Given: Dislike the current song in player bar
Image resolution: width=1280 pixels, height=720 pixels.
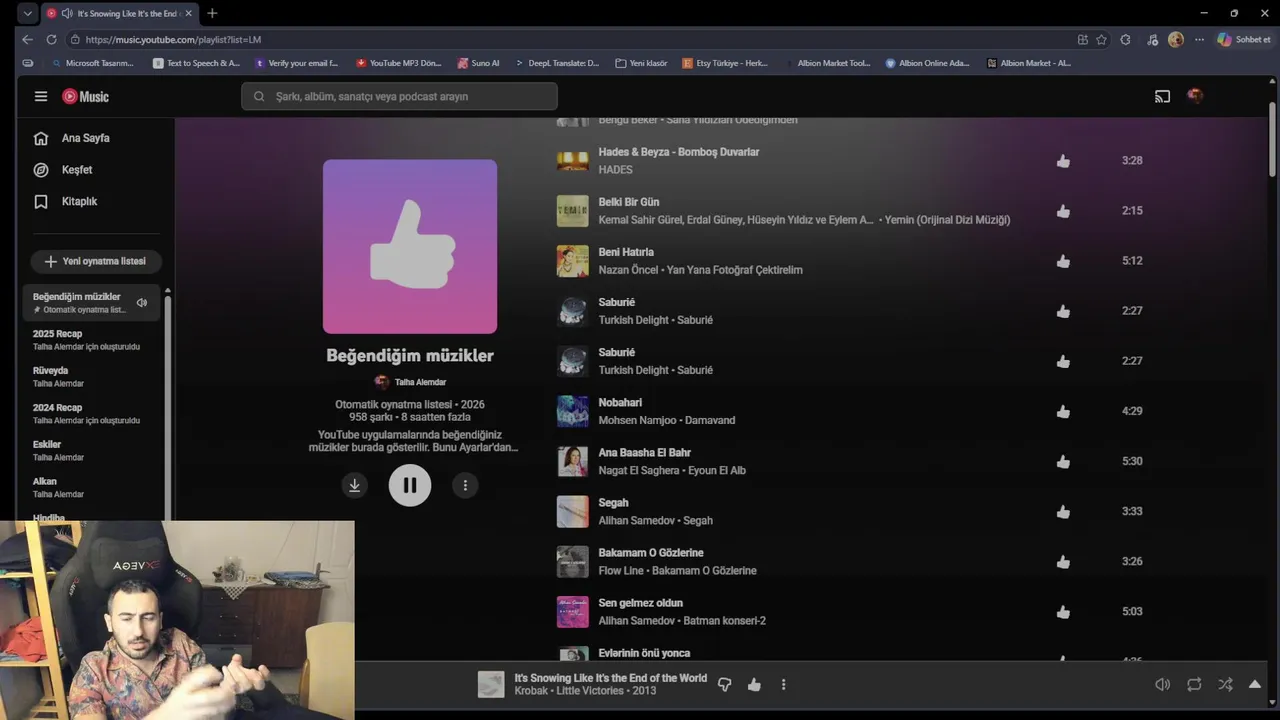Looking at the screenshot, I should click(725, 685).
